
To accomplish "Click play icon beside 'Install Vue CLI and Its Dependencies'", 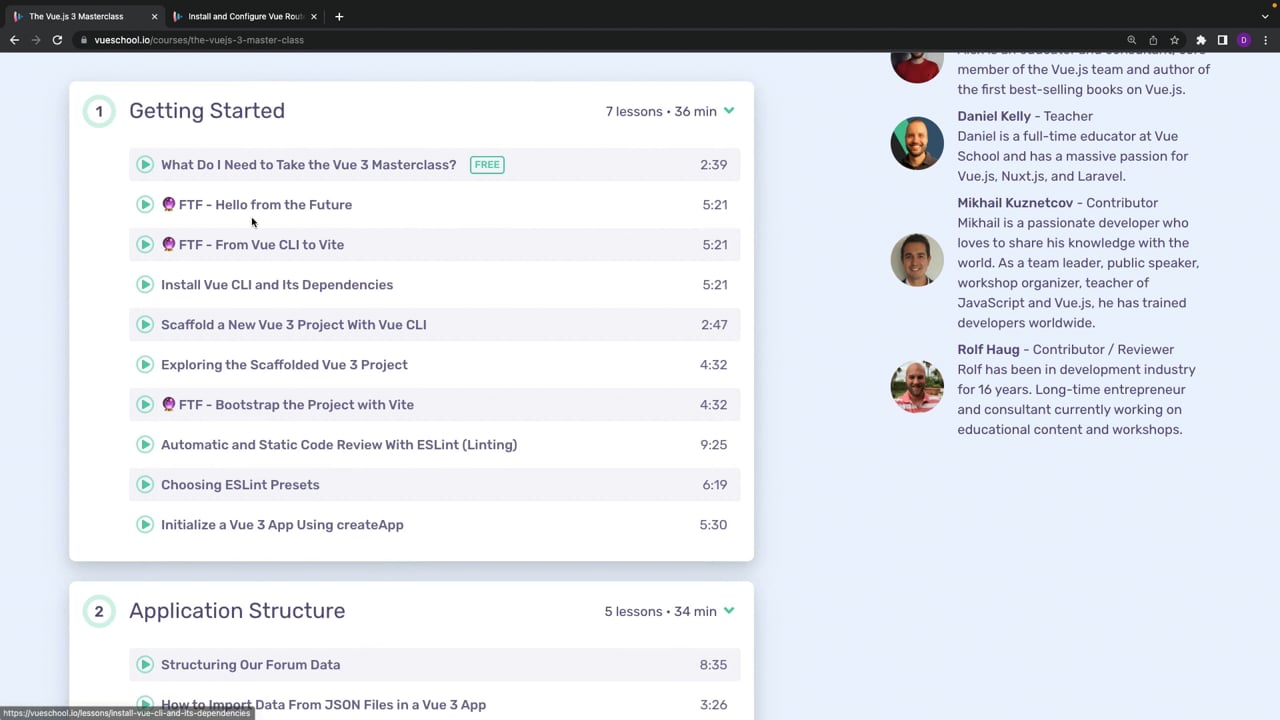I will [x=145, y=285].
